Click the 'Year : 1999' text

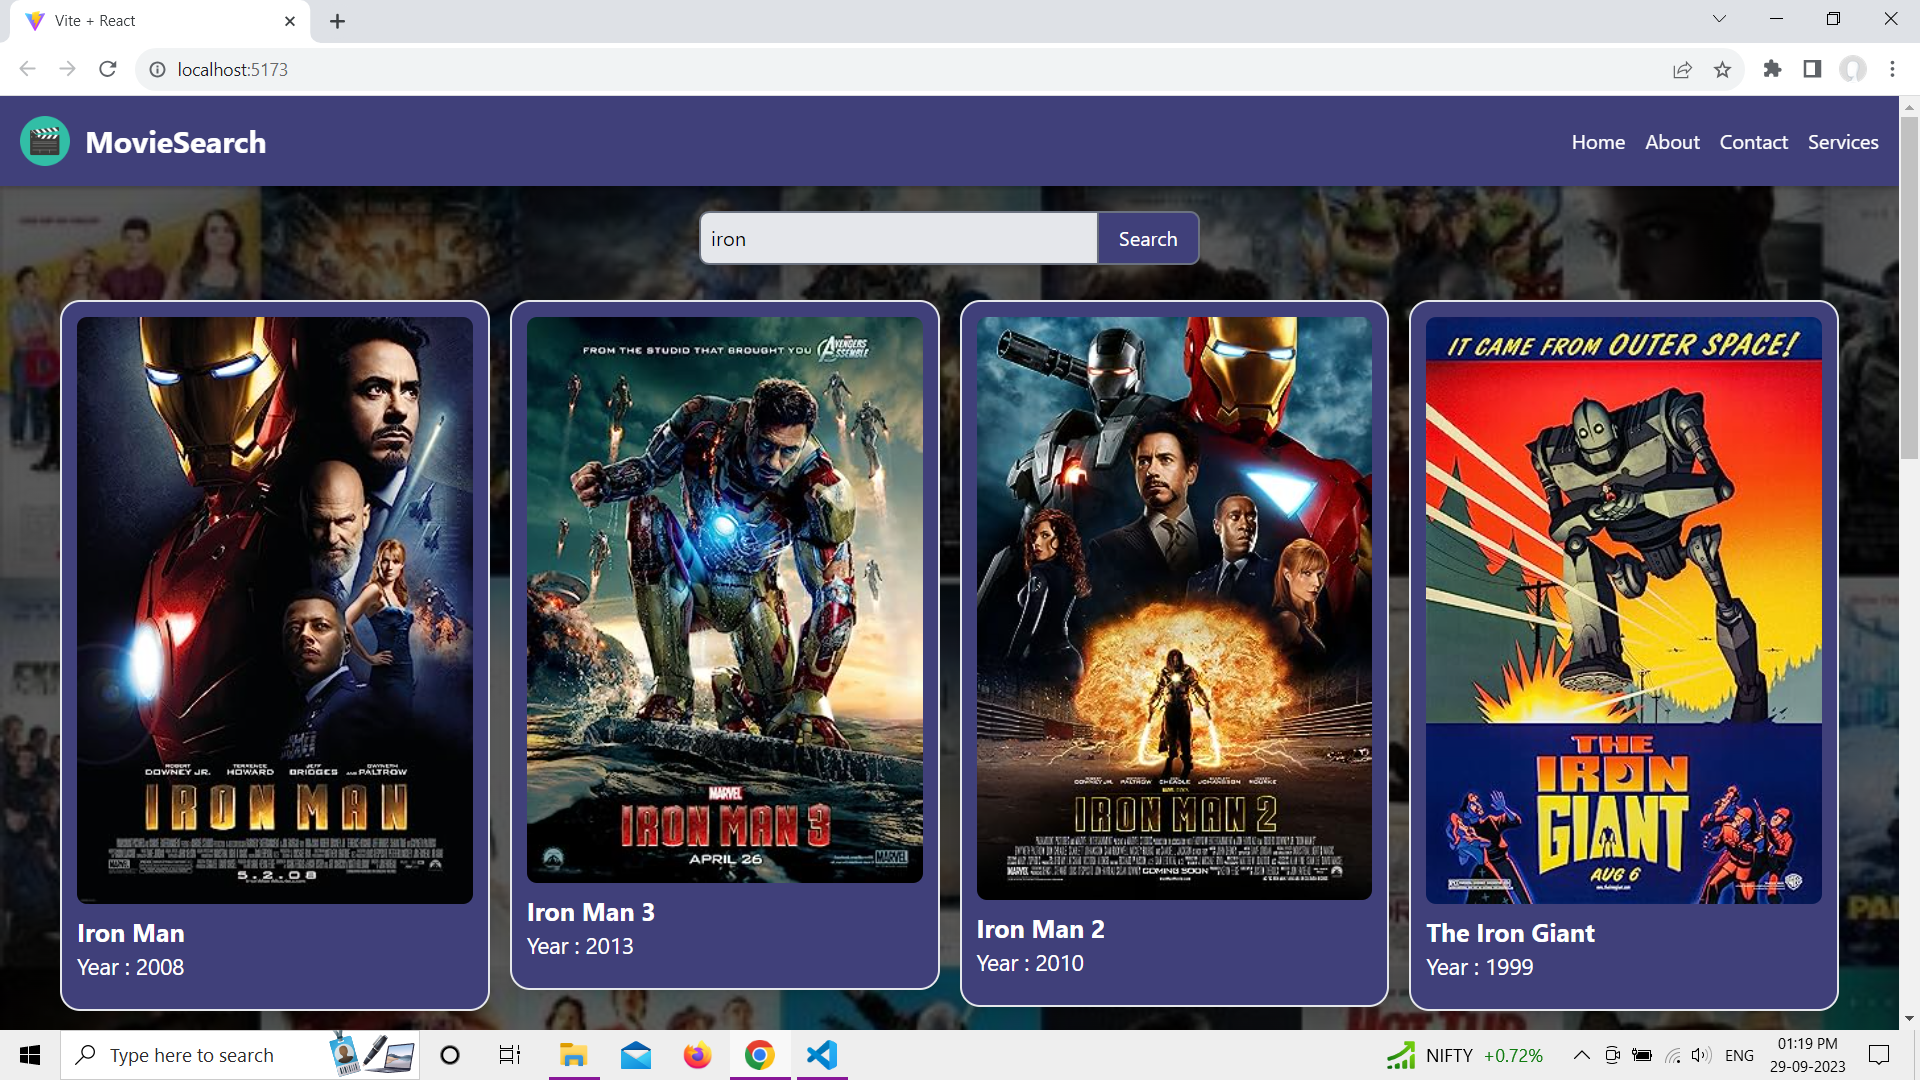[1480, 967]
